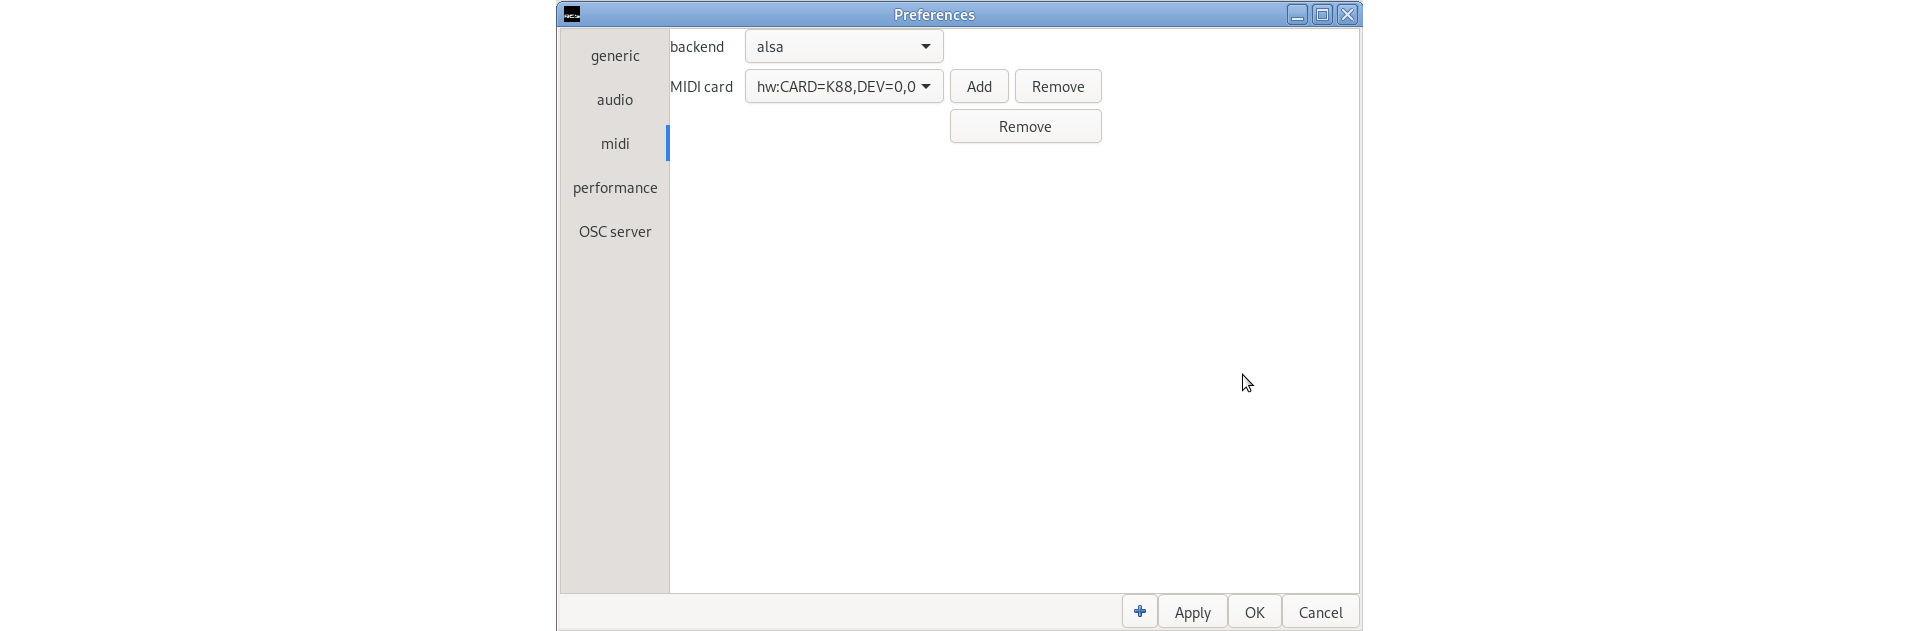This screenshot has width=1920, height=631.
Task: Expand the MIDI card device dropdown
Action: (x=844, y=87)
